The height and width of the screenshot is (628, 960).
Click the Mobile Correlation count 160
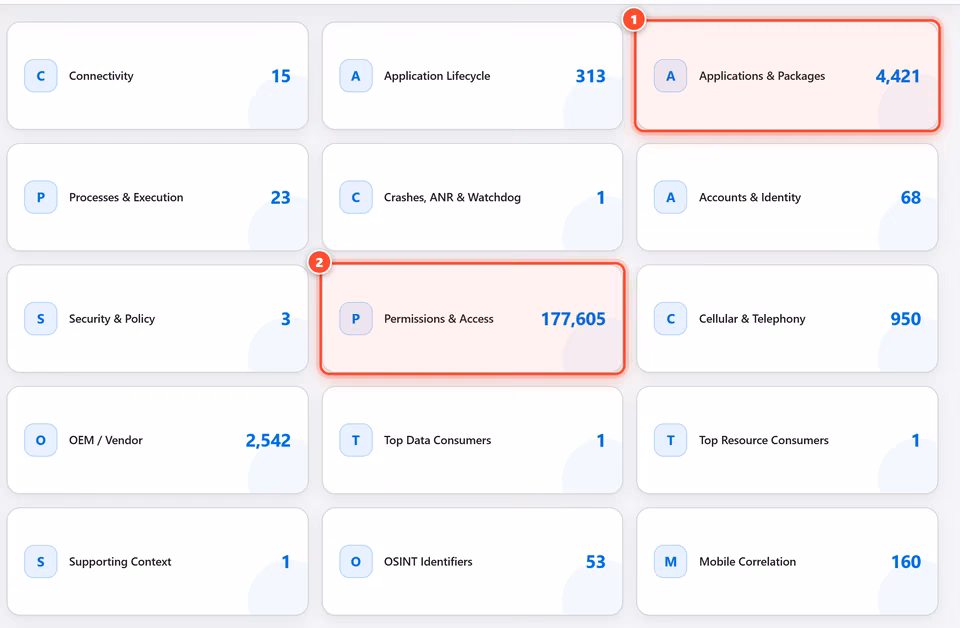coord(906,561)
